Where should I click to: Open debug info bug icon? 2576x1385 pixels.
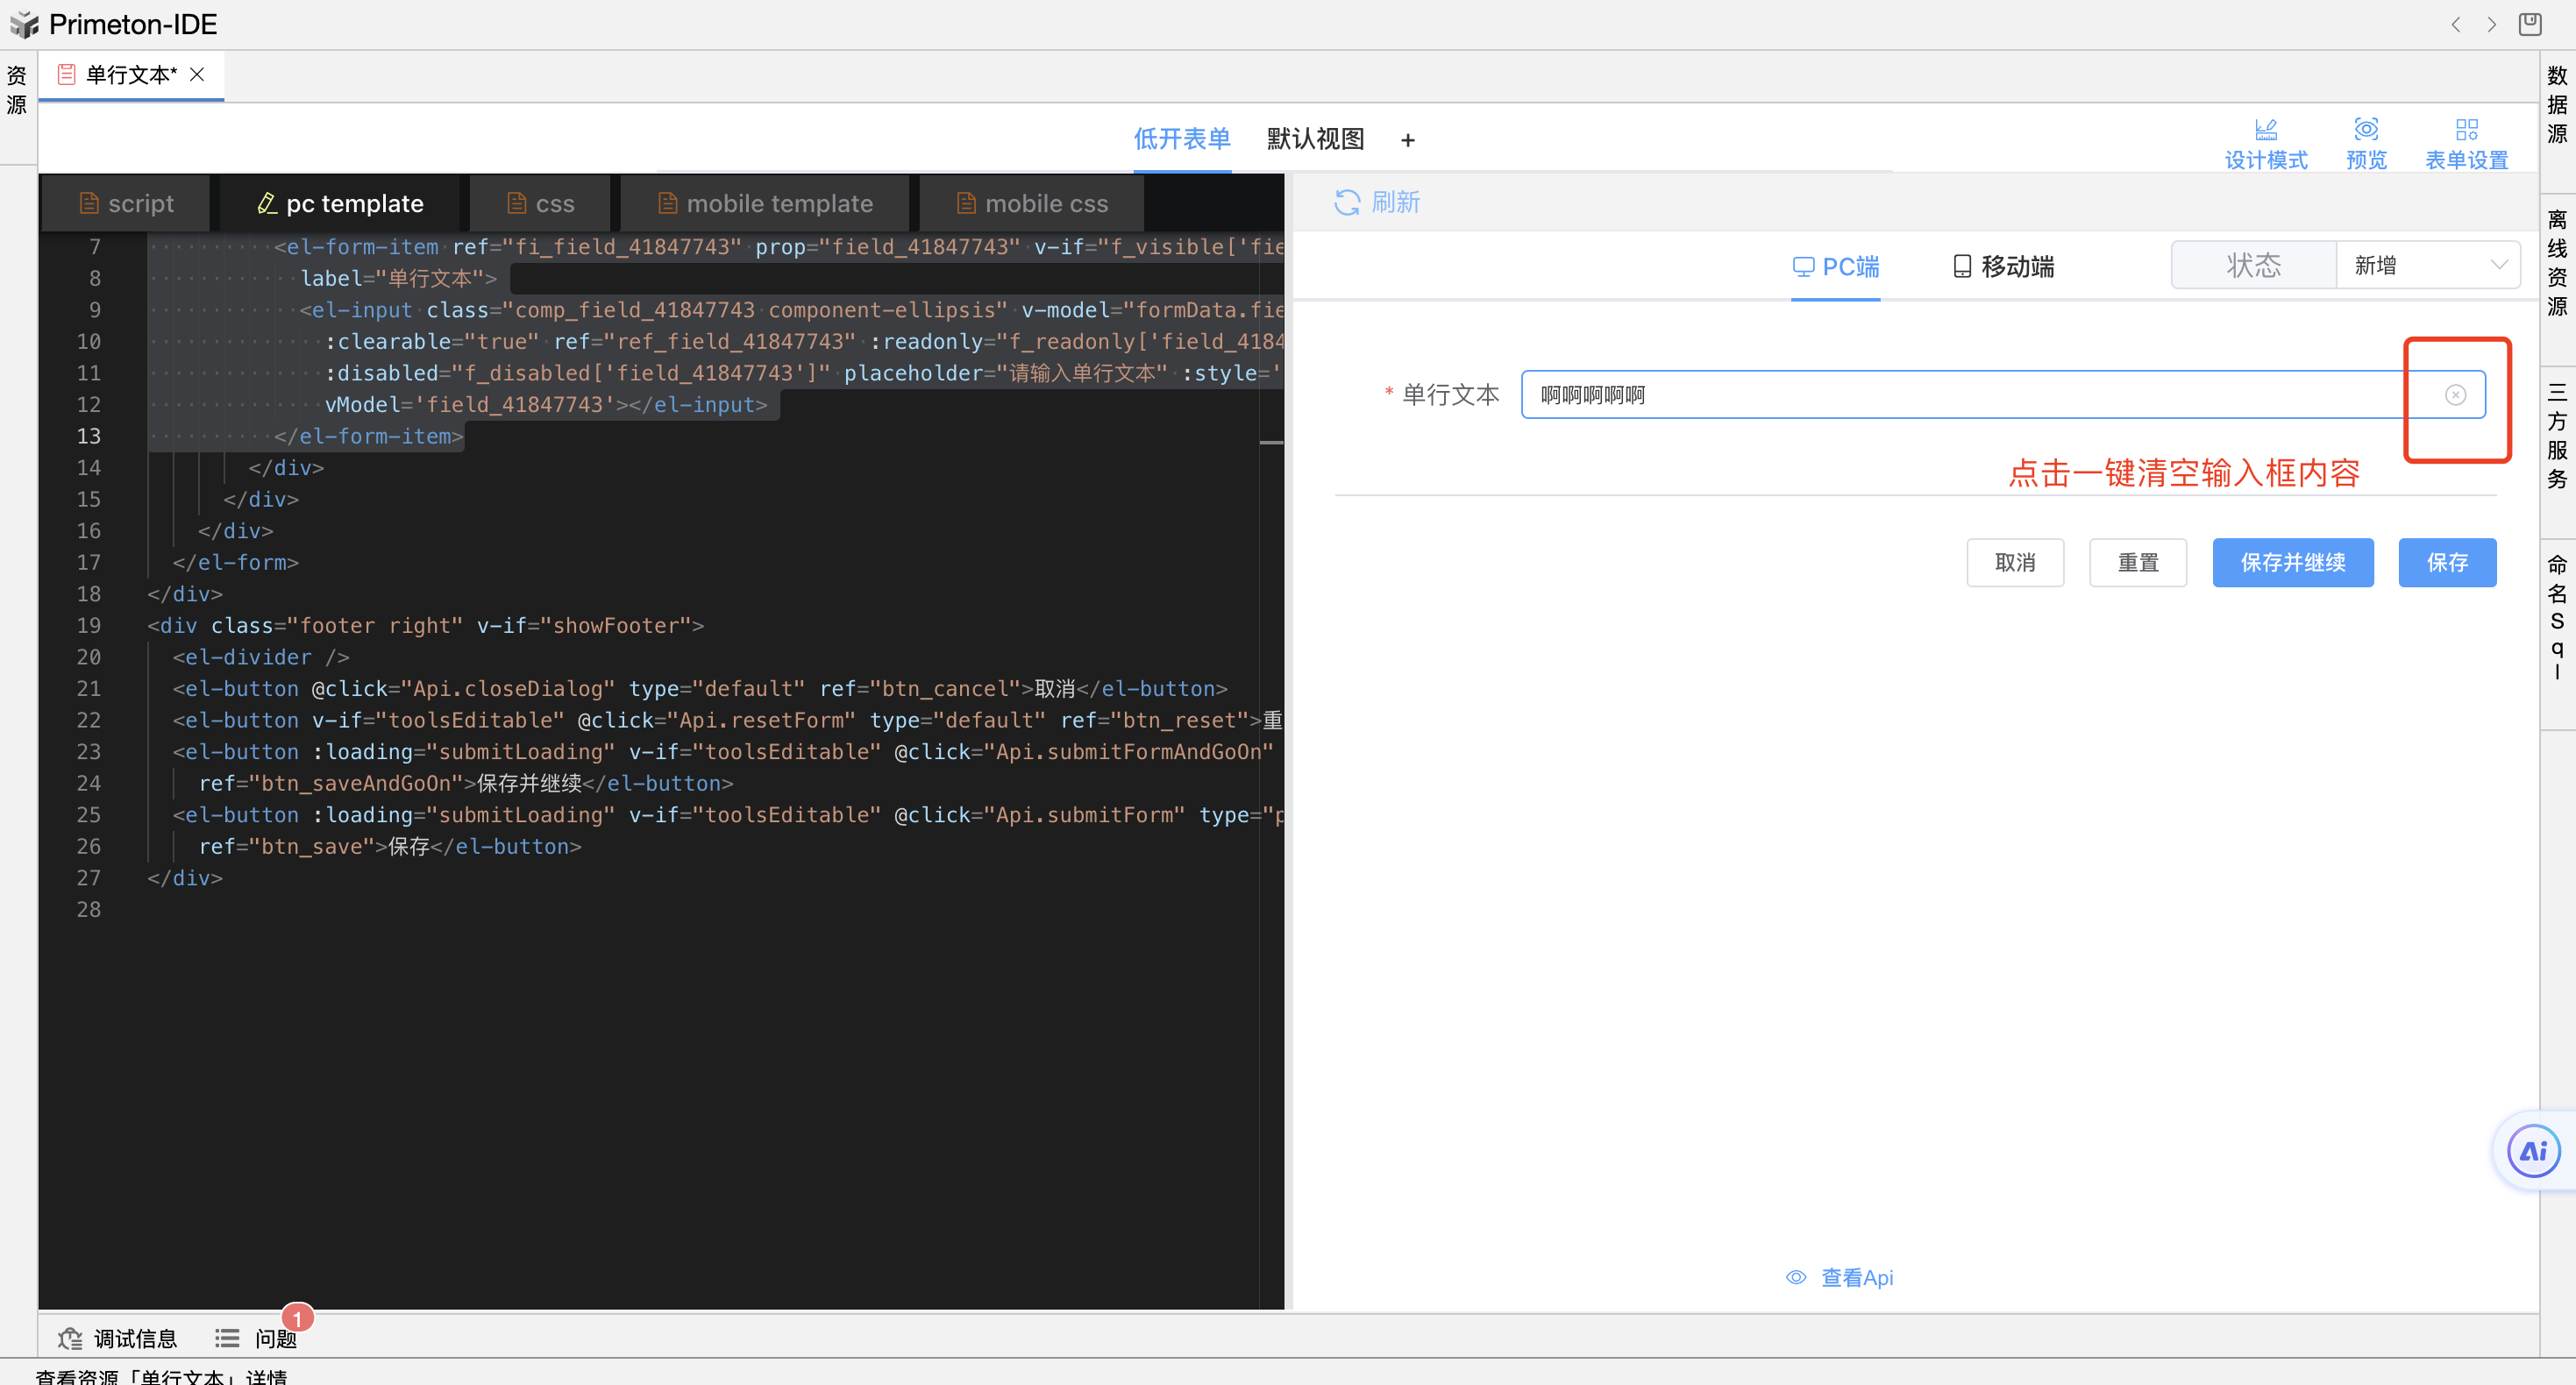[x=70, y=1338]
